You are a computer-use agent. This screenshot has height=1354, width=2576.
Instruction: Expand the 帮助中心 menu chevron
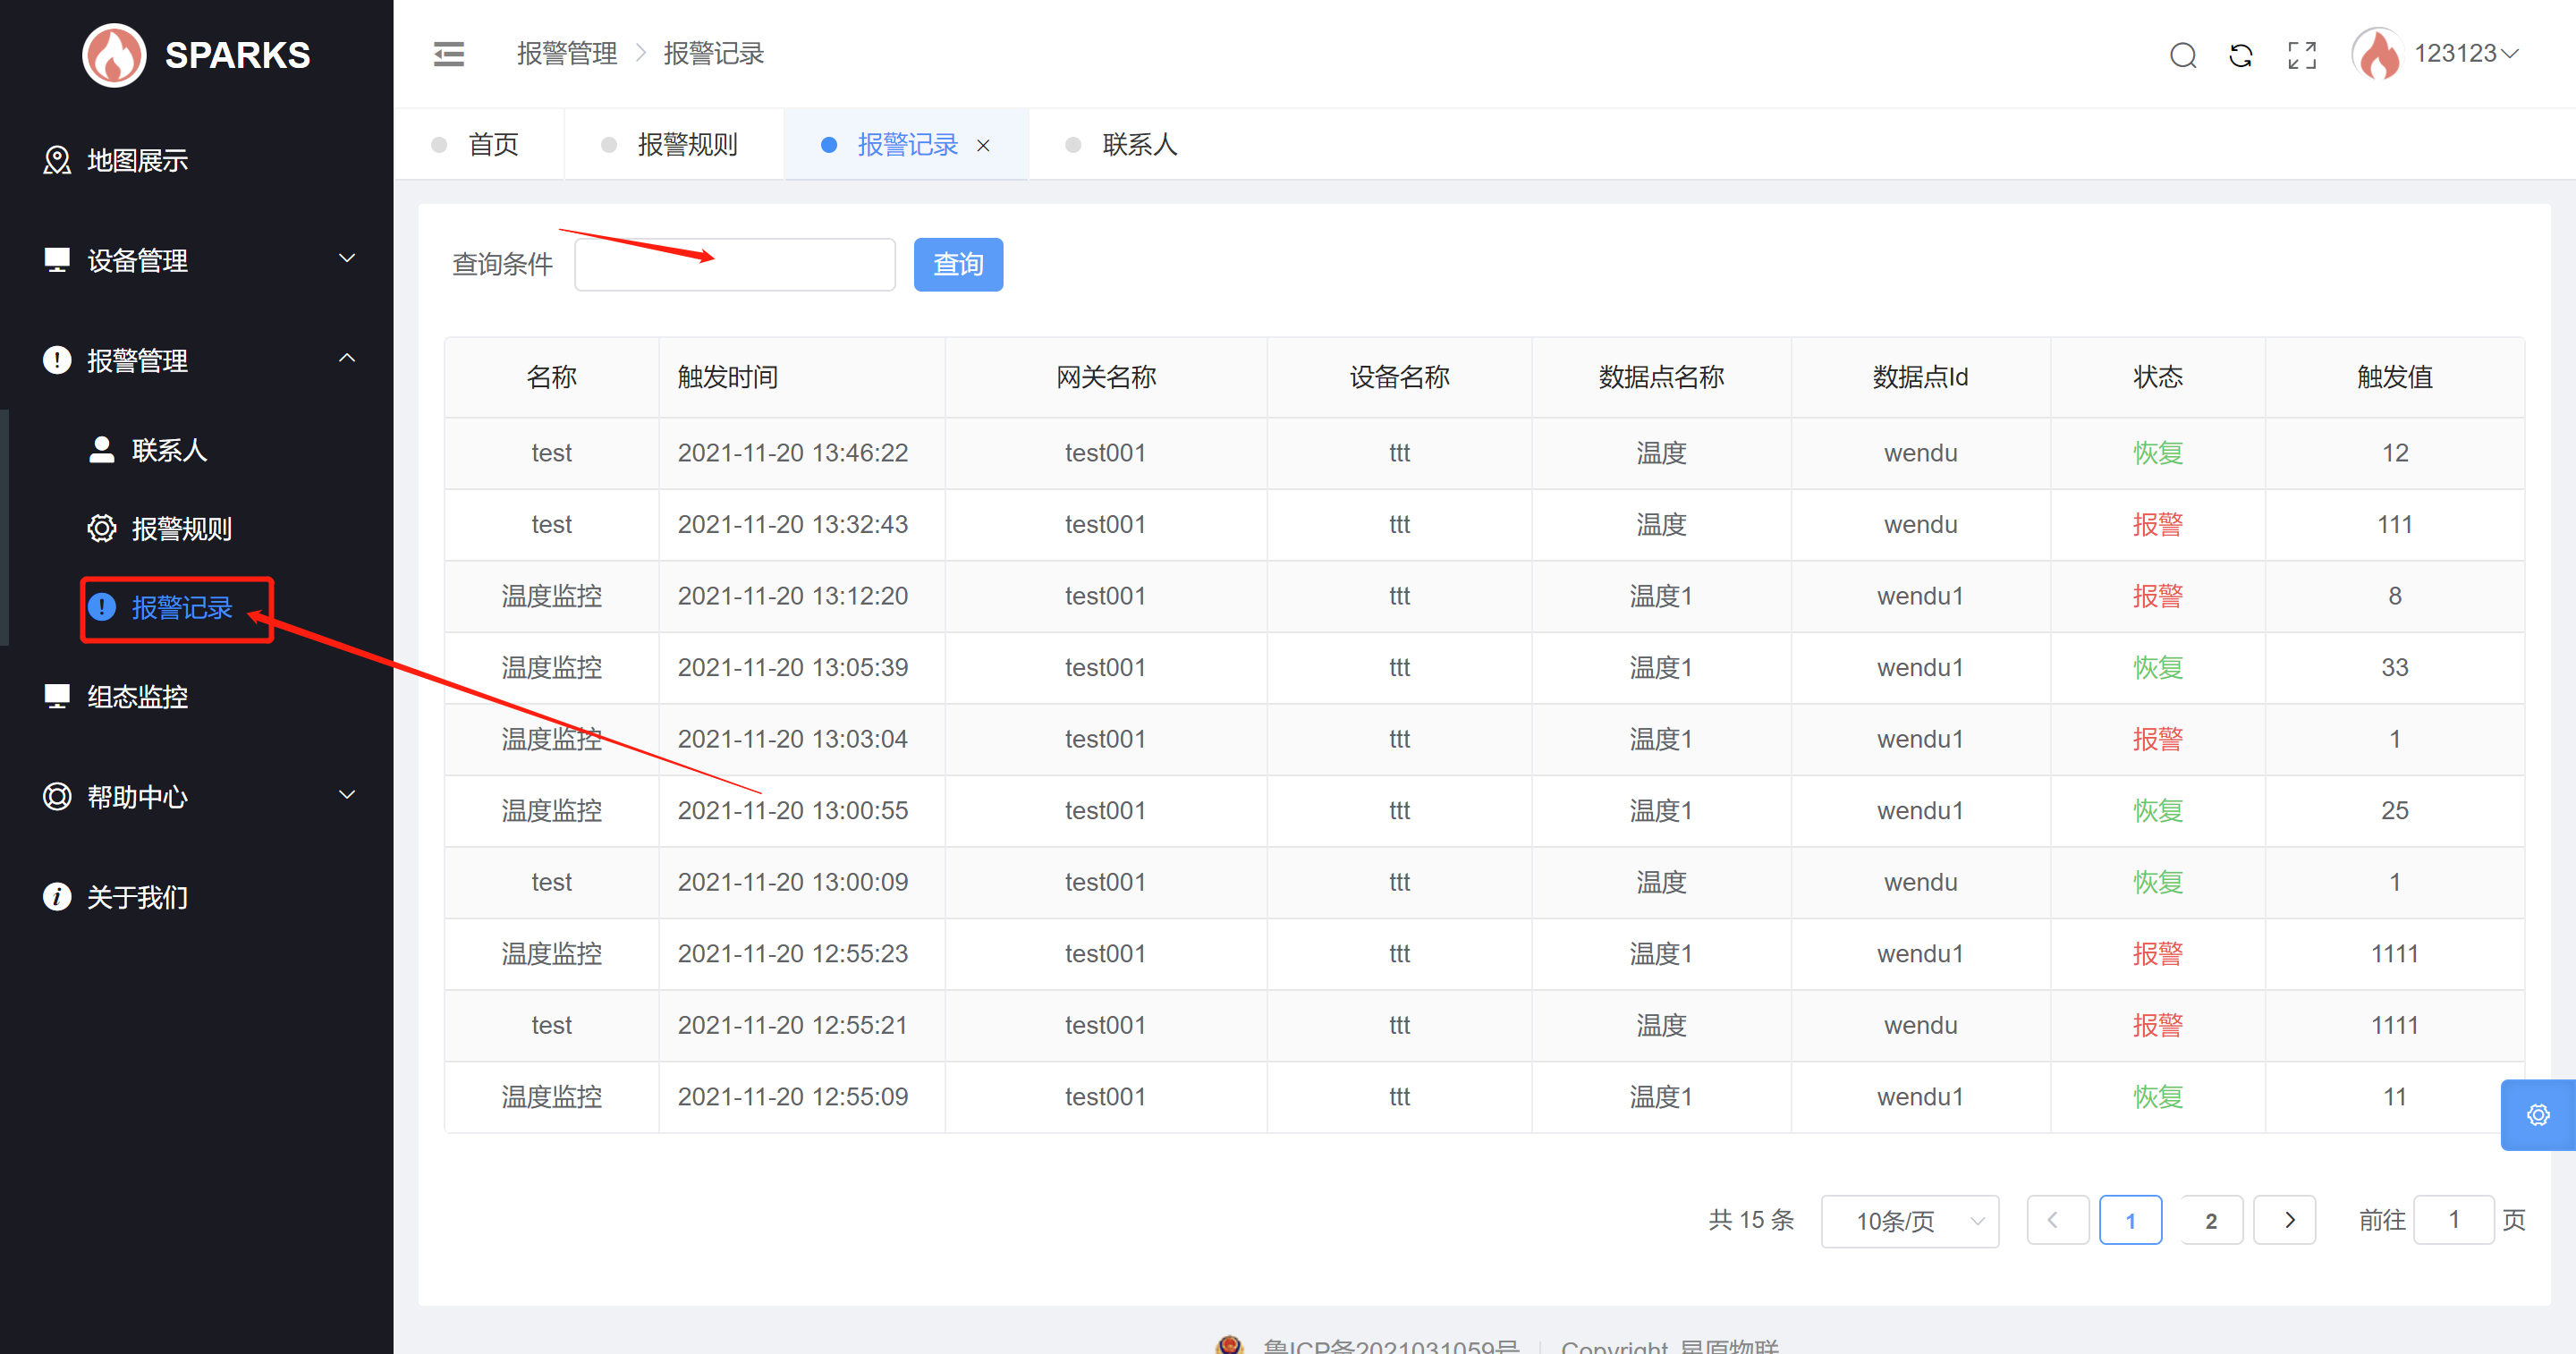click(347, 795)
